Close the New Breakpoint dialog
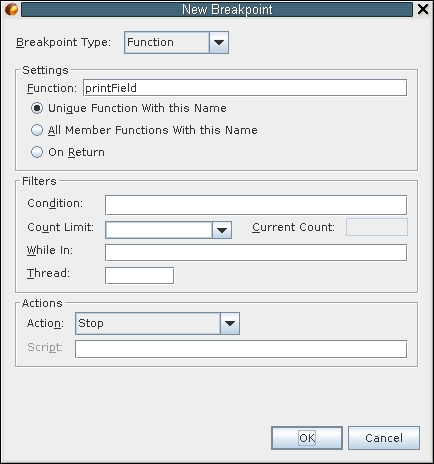 [423, 9]
